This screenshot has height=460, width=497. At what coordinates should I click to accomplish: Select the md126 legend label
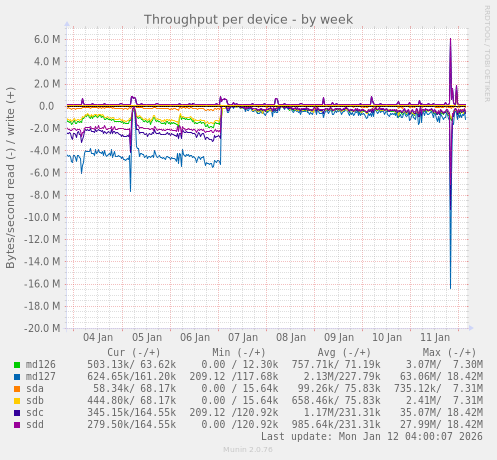pyautogui.click(x=41, y=365)
